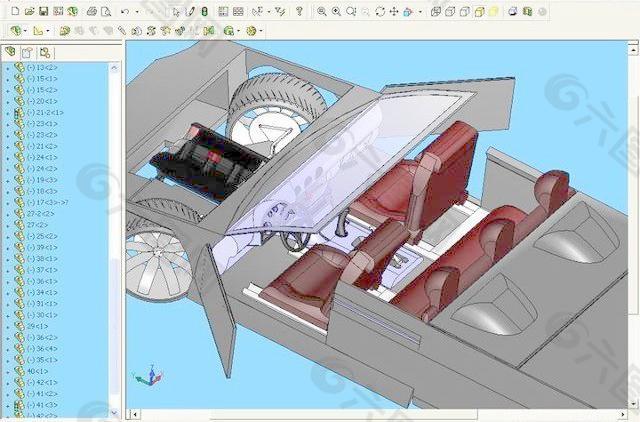Expand tree item (-) 20<1>

[8, 102]
